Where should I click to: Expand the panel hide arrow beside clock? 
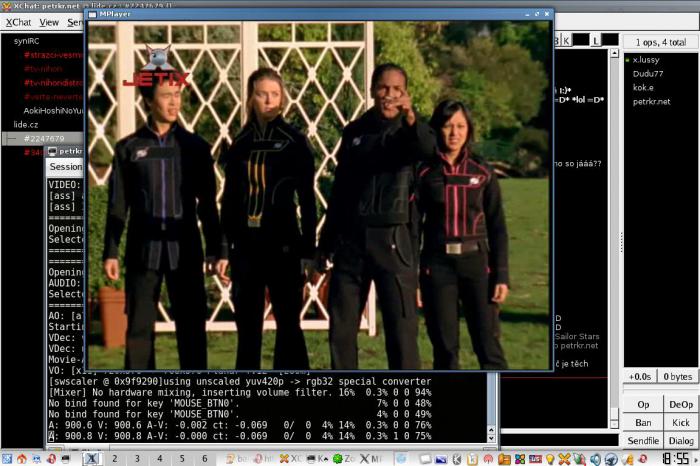point(696,459)
